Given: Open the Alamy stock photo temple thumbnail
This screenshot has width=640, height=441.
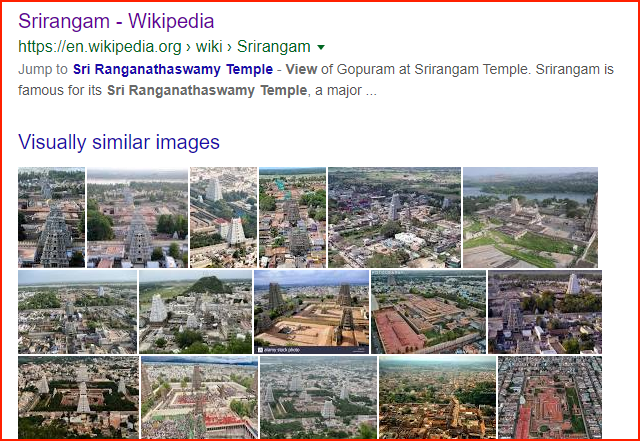Looking at the screenshot, I should pos(311,312).
